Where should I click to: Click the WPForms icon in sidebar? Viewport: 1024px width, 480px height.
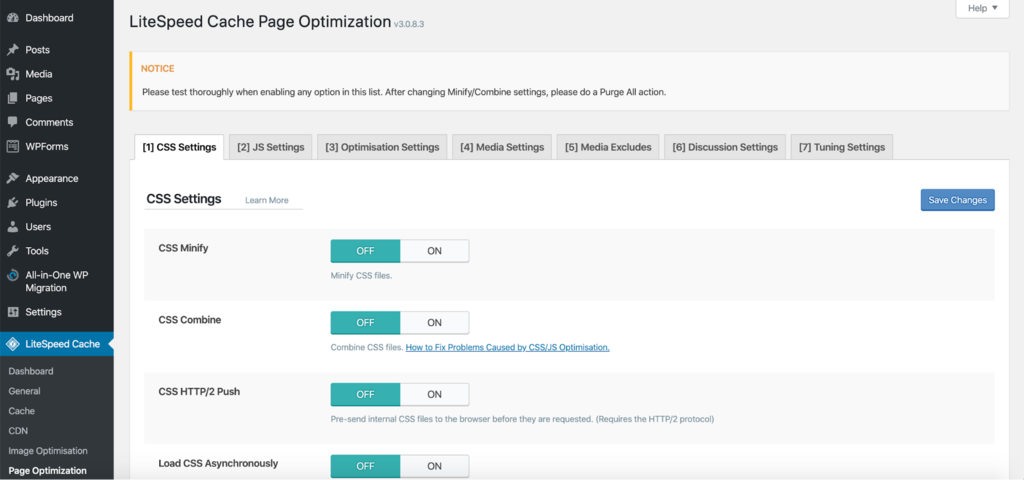(12, 146)
